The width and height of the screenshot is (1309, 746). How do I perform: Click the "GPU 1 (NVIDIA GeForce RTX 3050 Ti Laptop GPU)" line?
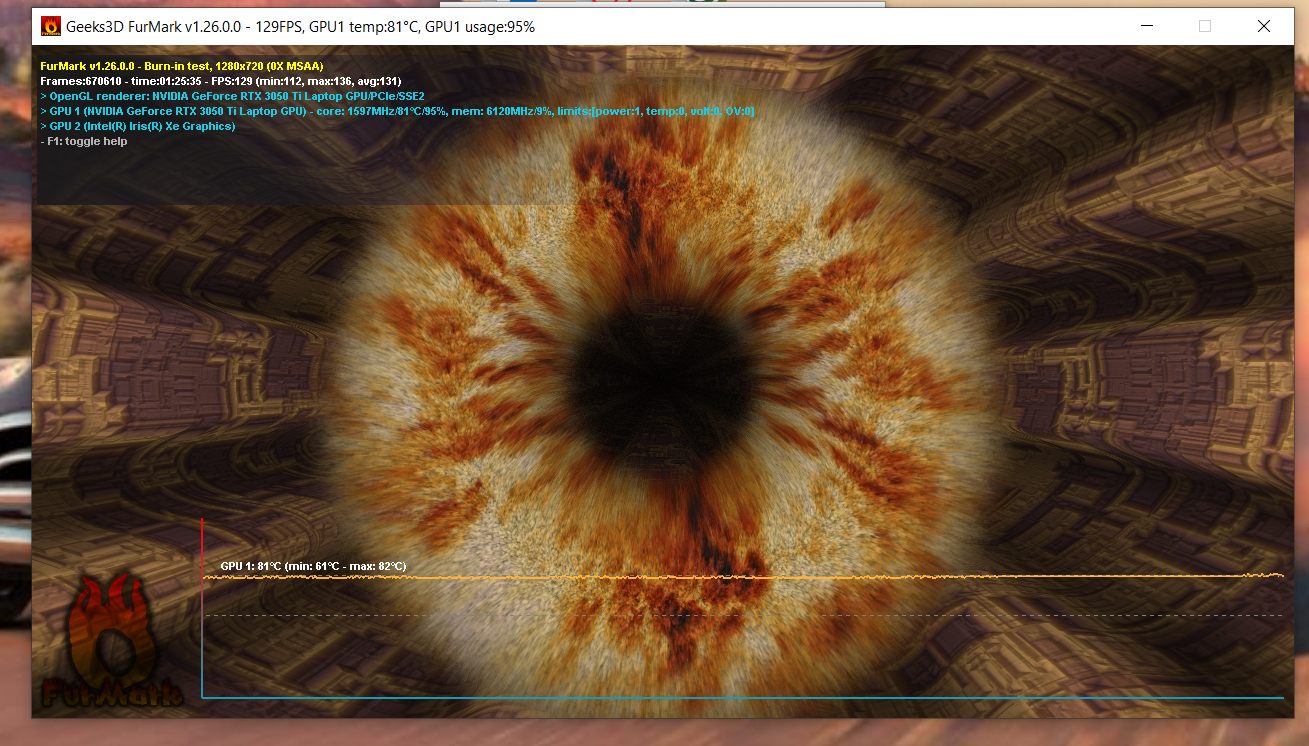pyautogui.click(x=397, y=111)
